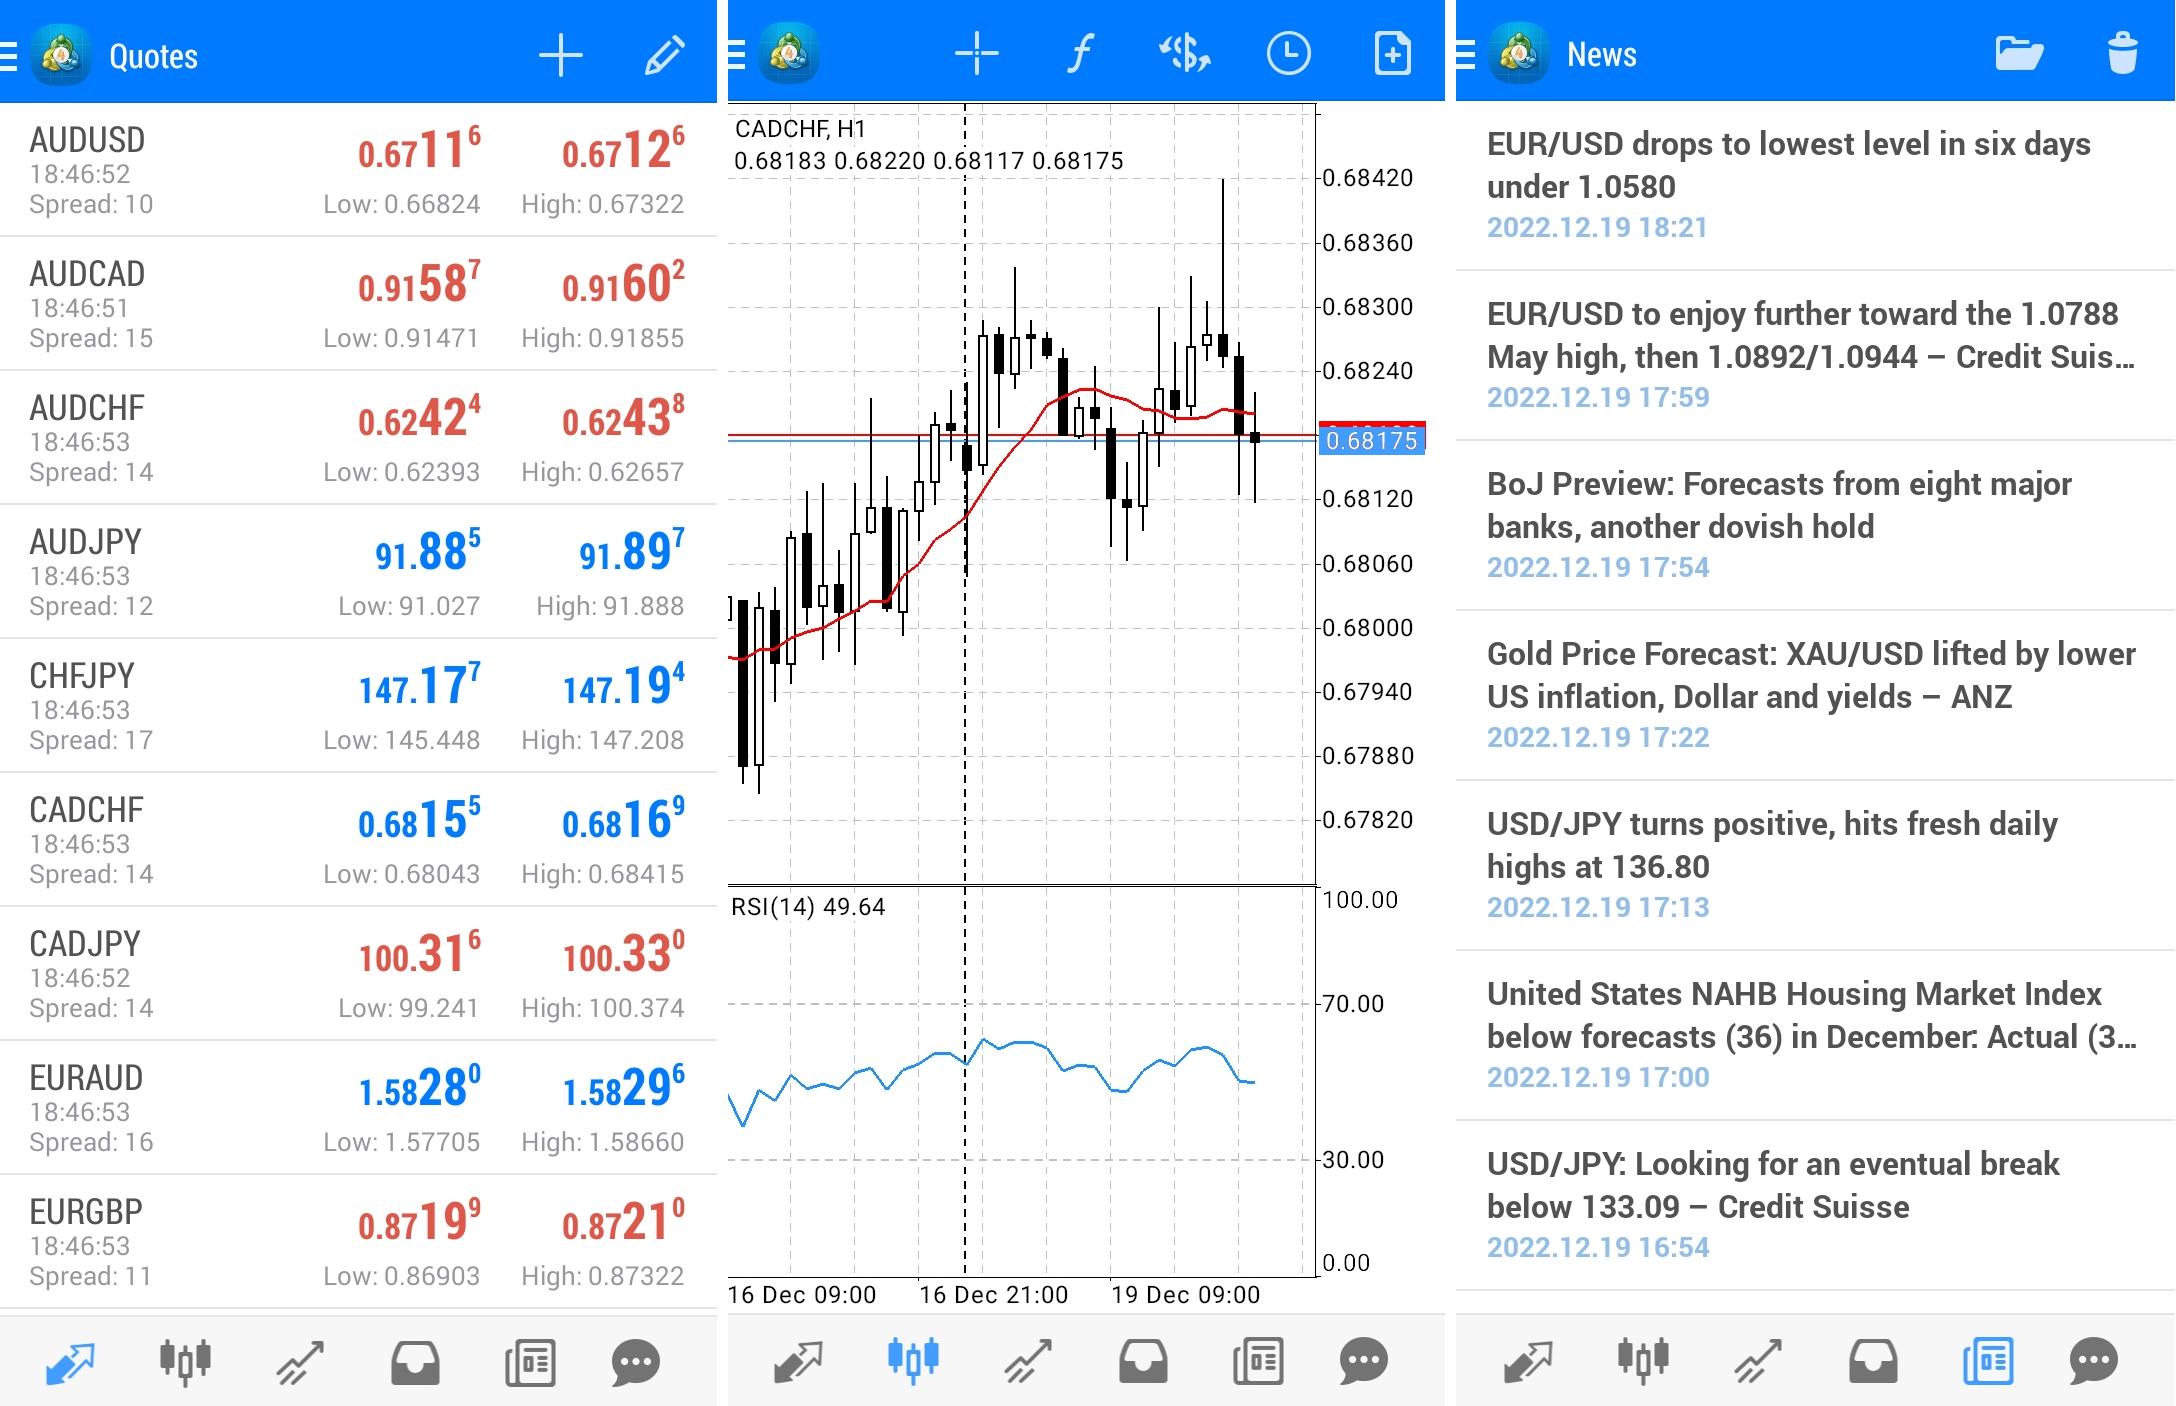Open the EURGBP quote row
The image size is (2176, 1406).
click(x=358, y=1242)
